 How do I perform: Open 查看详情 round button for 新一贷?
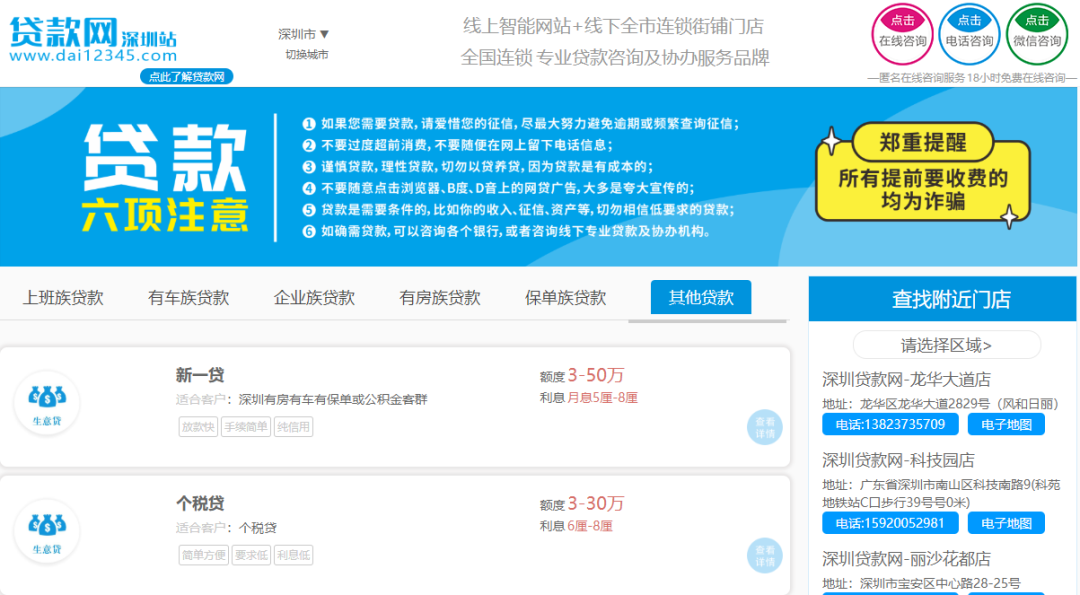764,427
